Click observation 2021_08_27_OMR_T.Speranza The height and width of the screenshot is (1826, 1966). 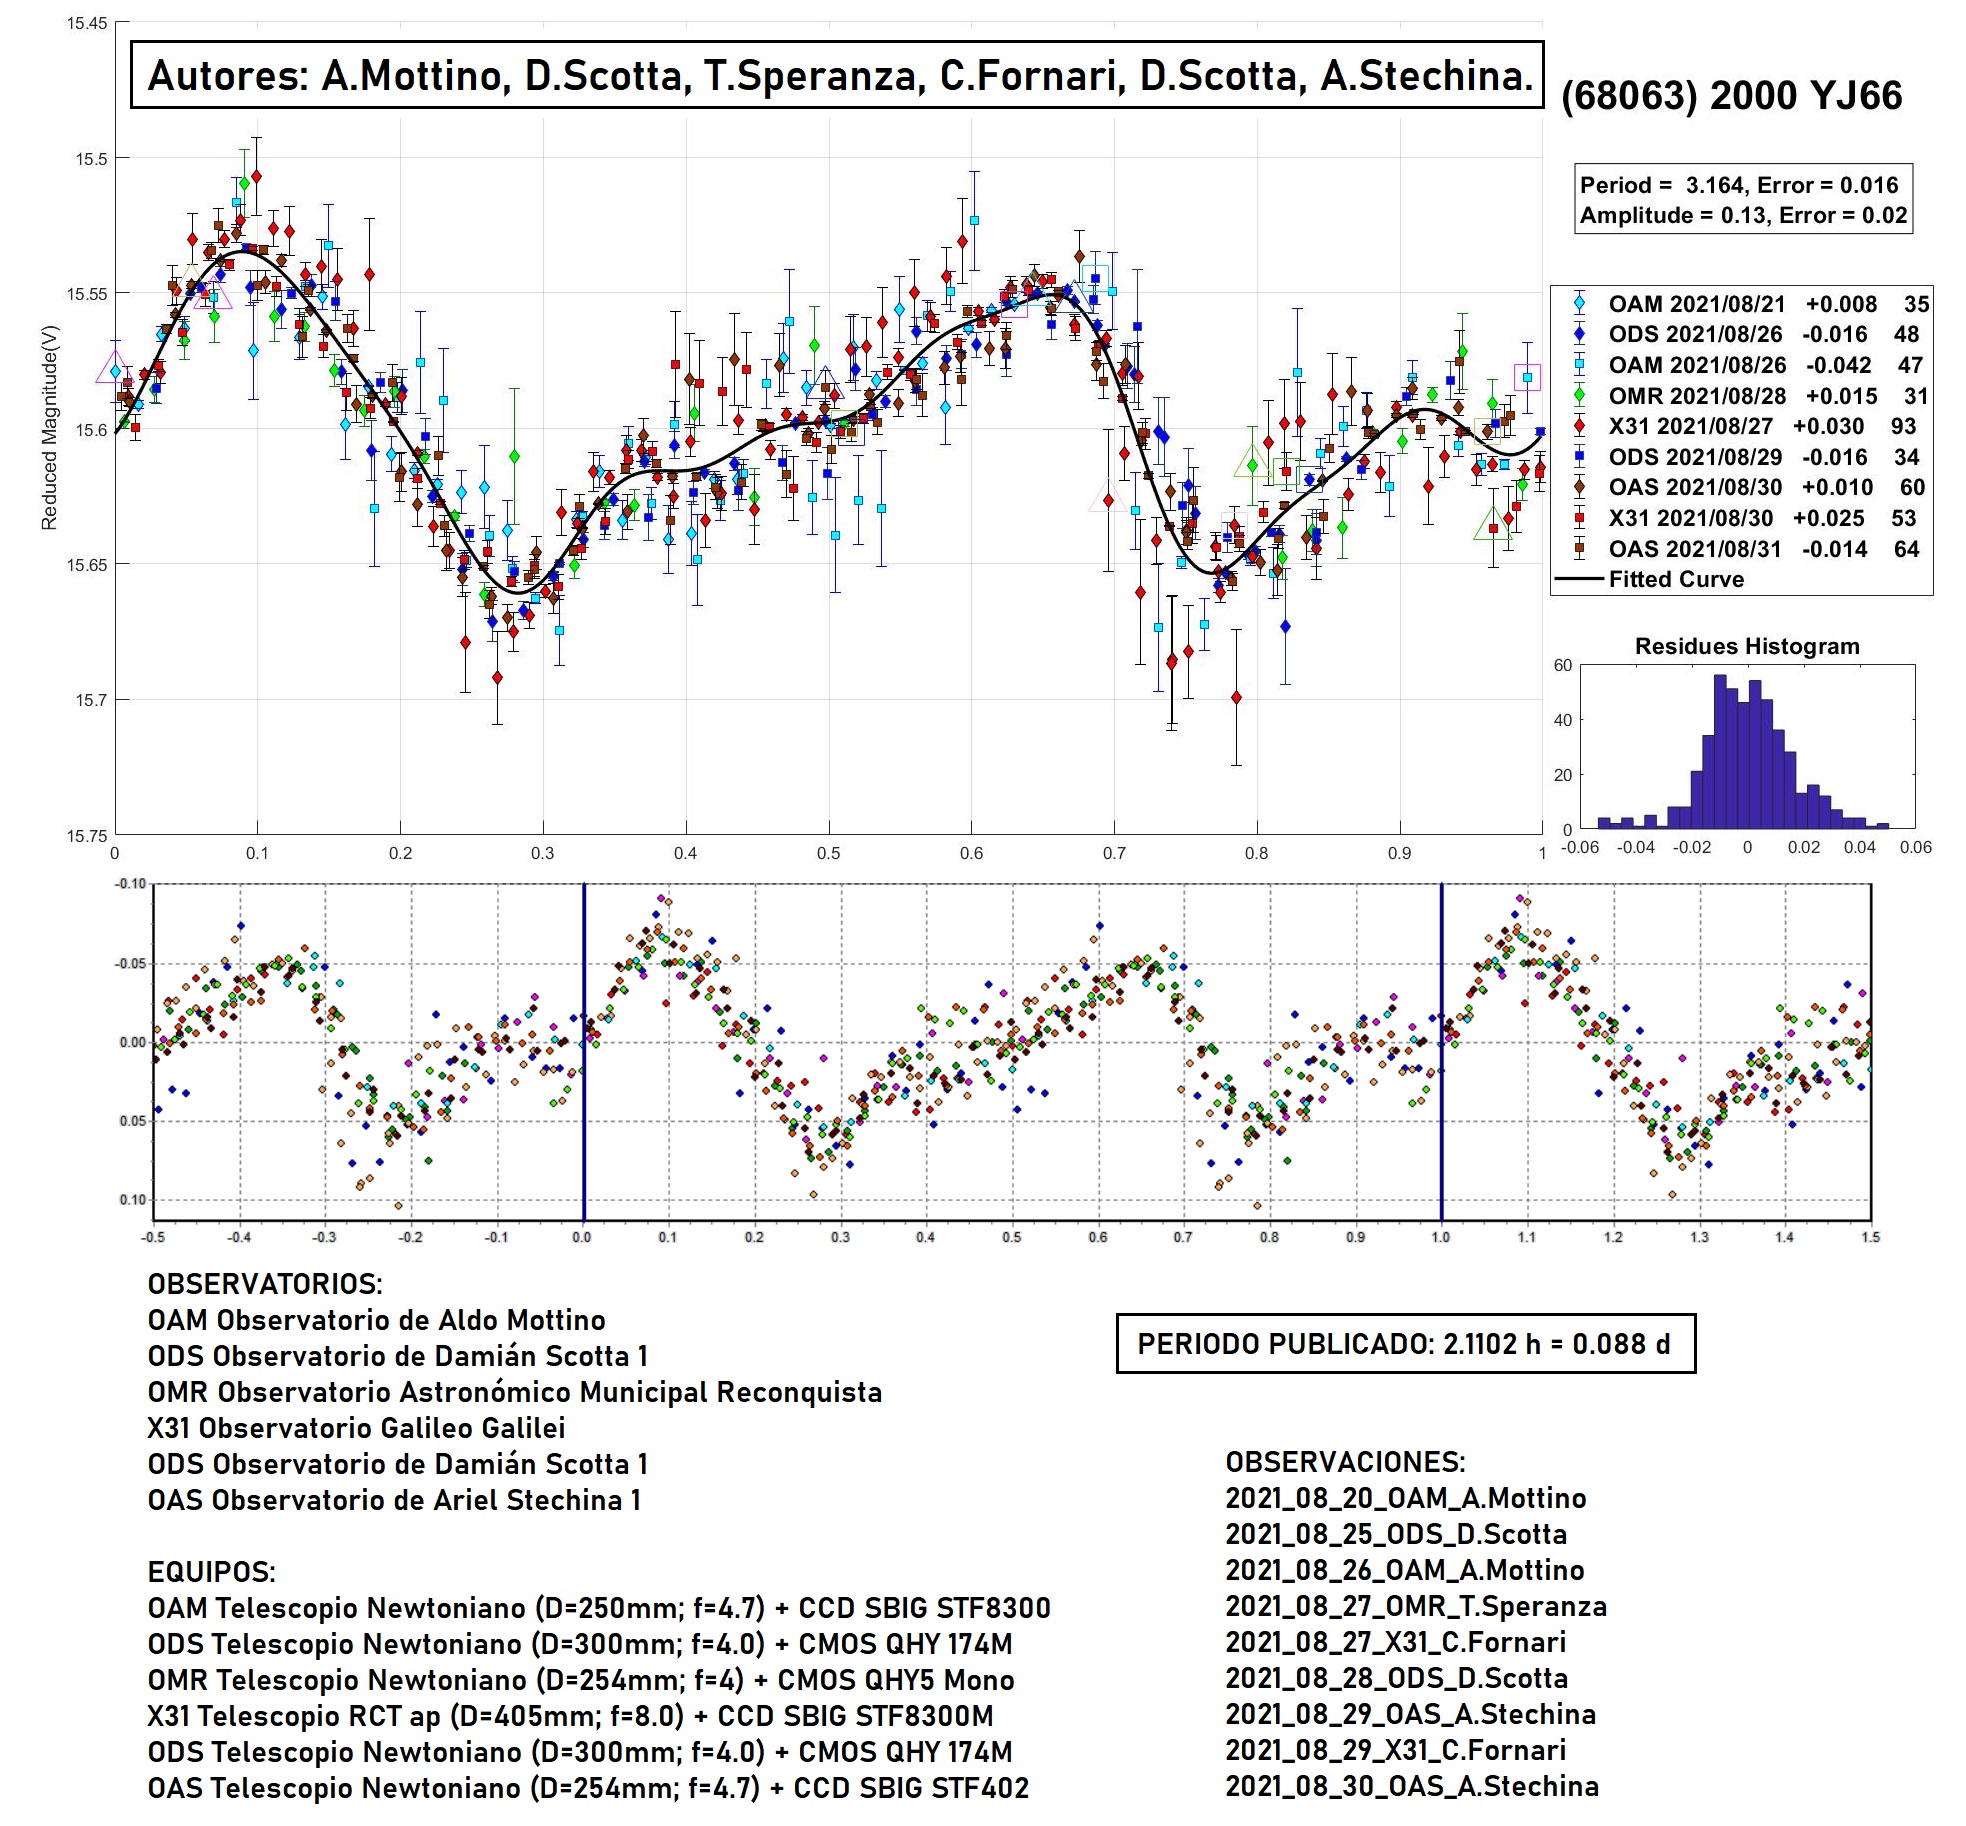[x=1416, y=1606]
